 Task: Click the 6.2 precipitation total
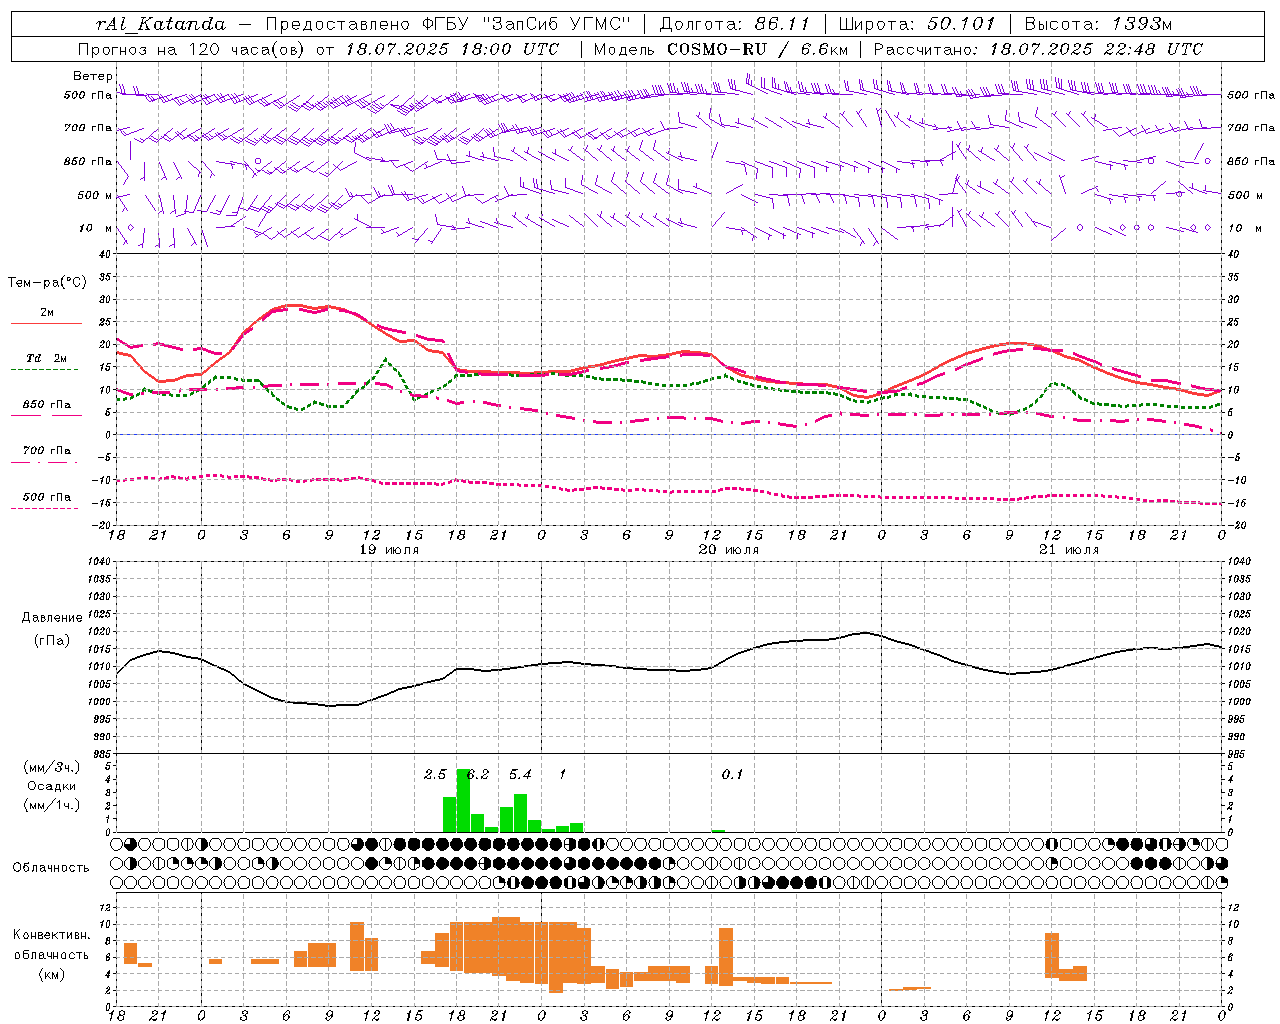click(479, 774)
